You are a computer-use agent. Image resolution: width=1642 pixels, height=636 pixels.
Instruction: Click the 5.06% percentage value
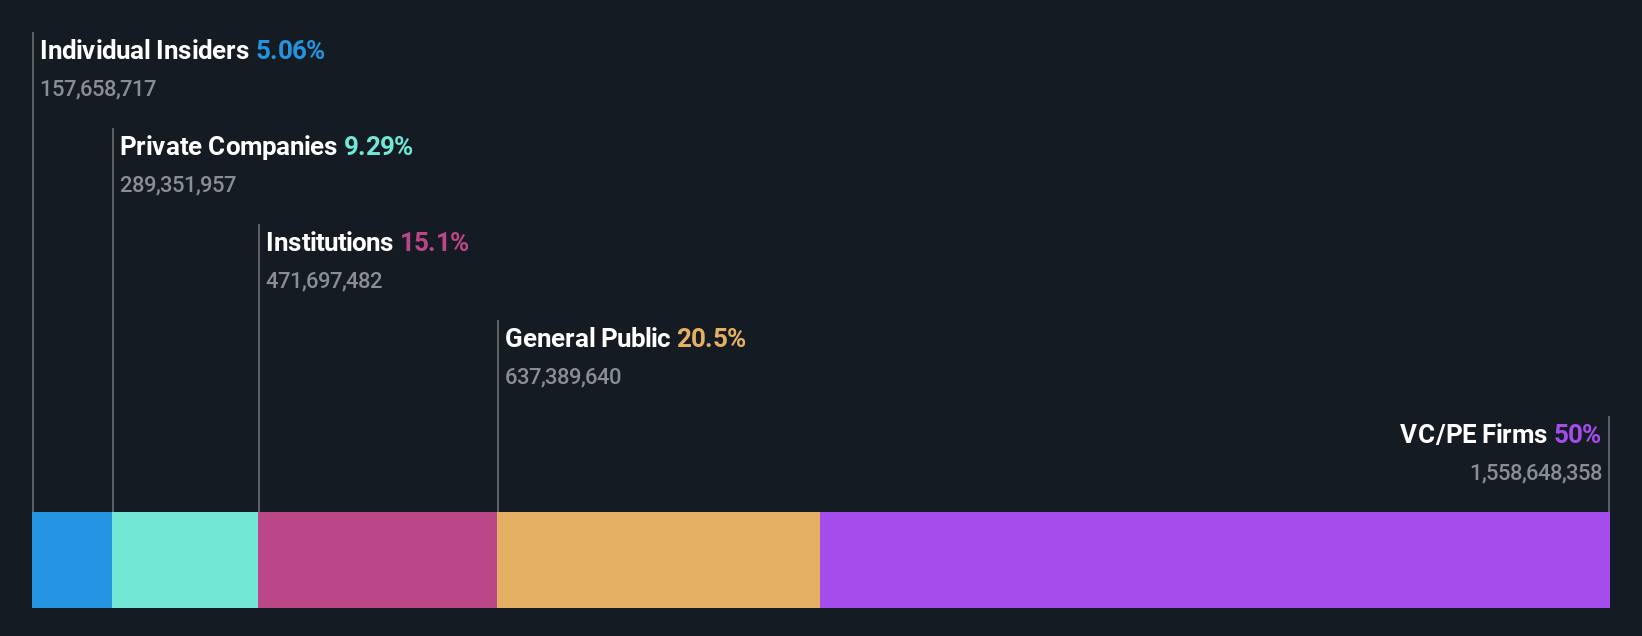[x=290, y=50]
